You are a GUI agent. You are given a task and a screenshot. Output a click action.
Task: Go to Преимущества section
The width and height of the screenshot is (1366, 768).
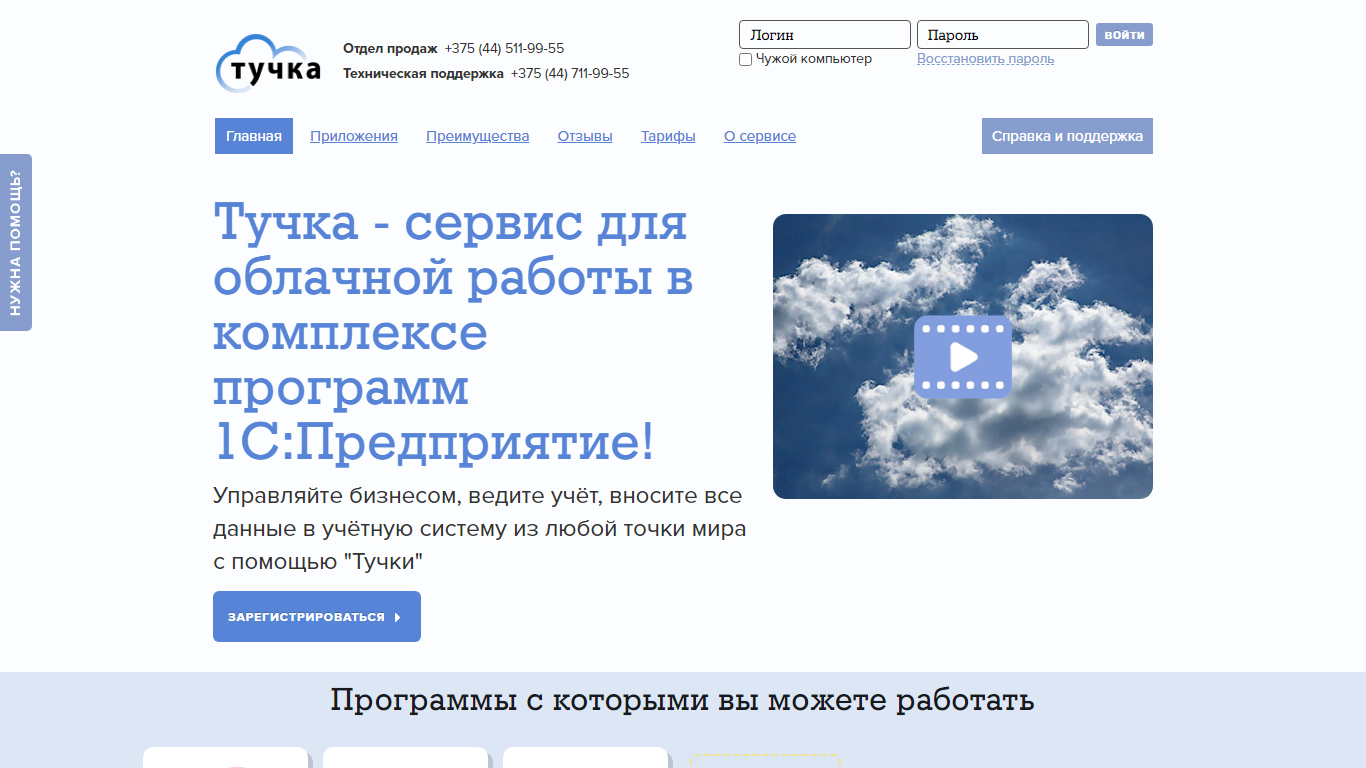478,136
